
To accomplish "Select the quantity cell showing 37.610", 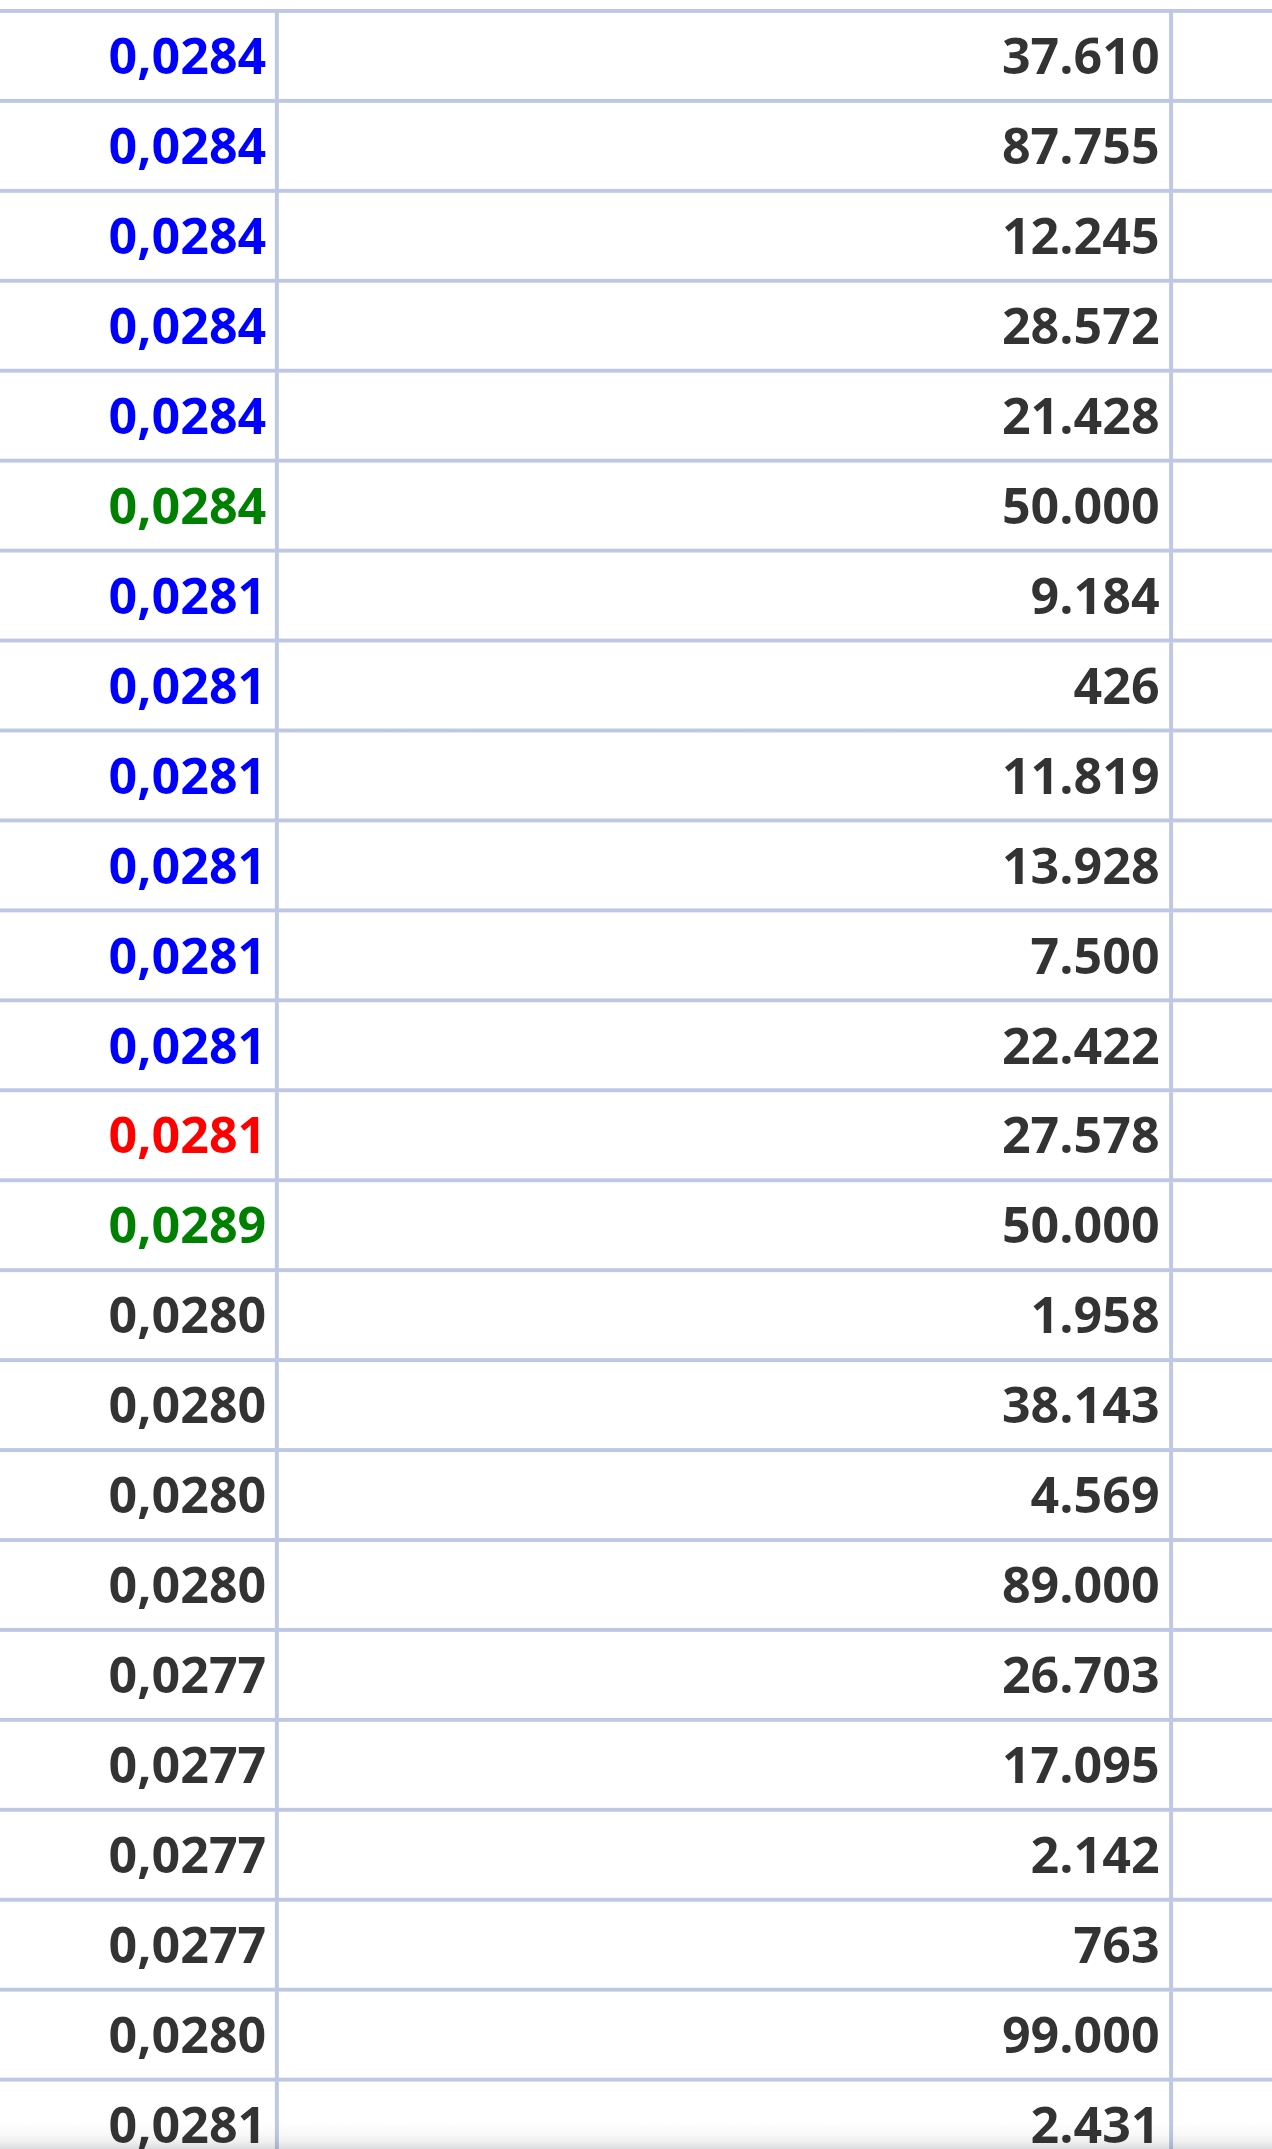I will coord(723,56).
